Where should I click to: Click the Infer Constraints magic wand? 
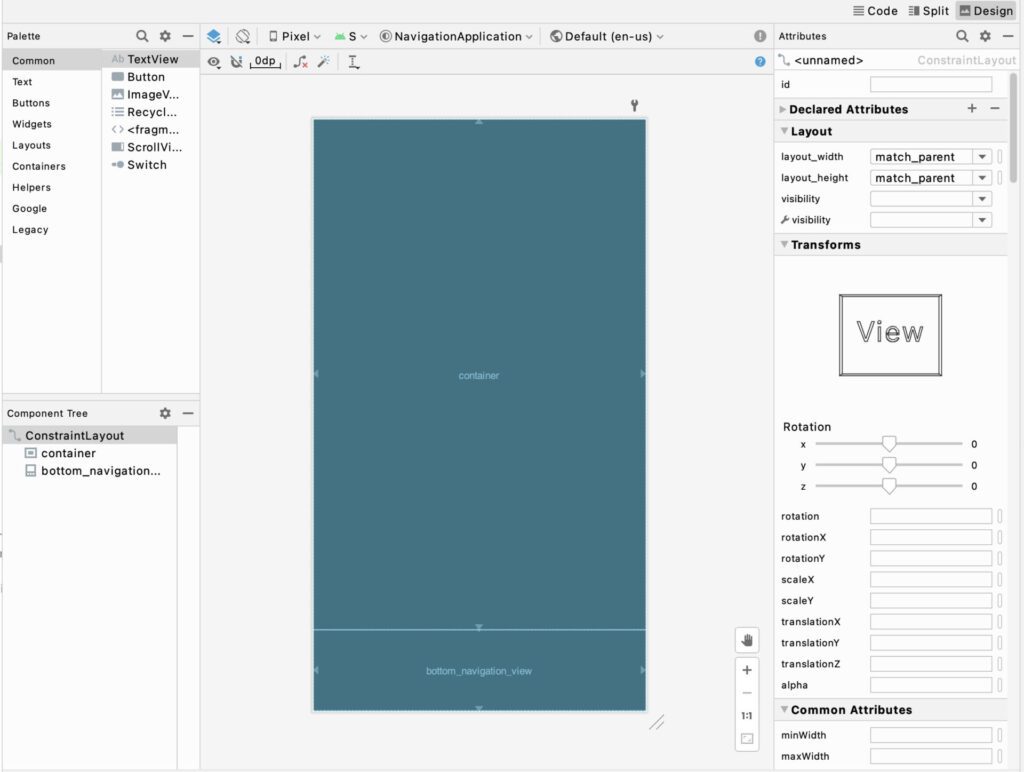323,61
